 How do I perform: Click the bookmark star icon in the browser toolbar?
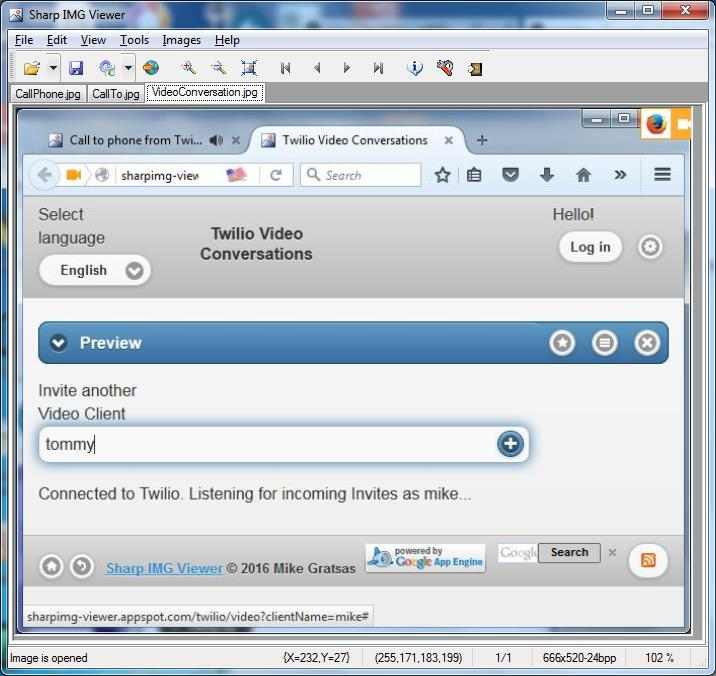pyautogui.click(x=442, y=175)
